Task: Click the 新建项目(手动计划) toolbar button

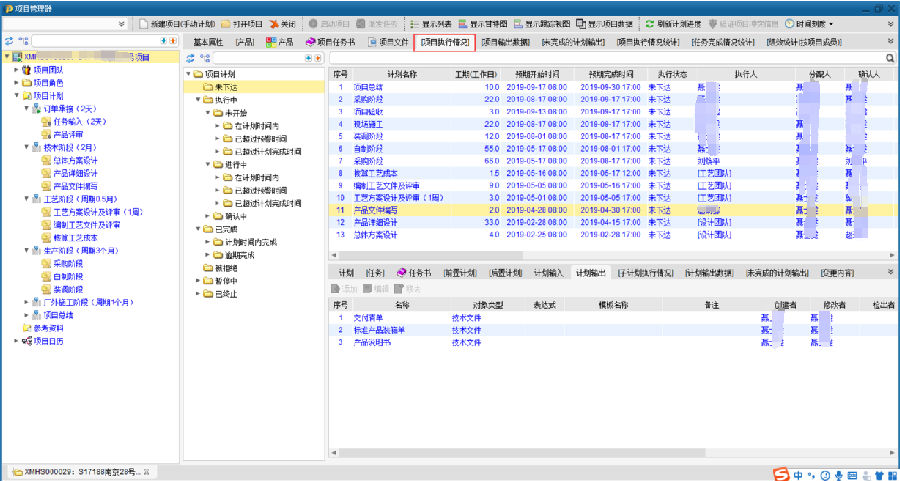Action: 143,23
